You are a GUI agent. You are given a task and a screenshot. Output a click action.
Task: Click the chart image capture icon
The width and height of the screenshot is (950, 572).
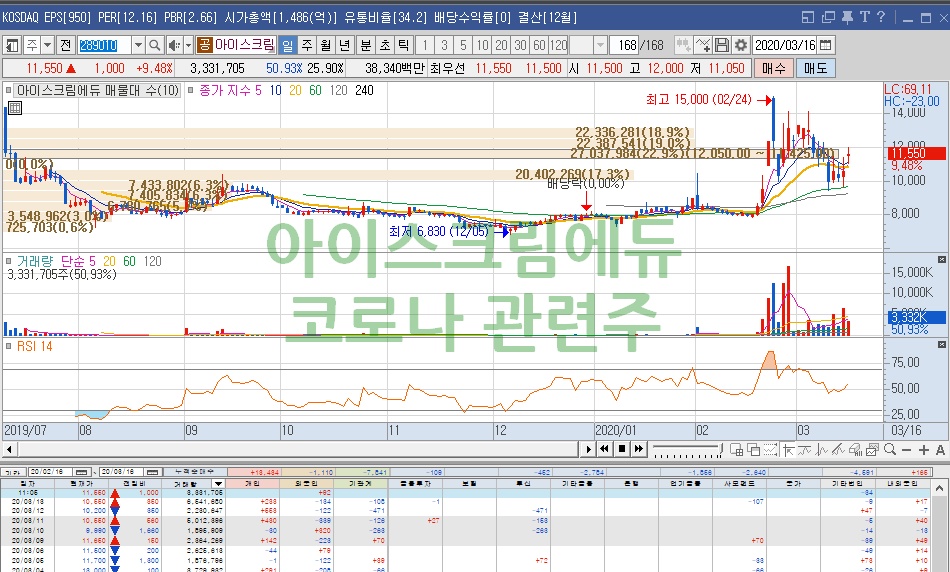[x=872, y=449]
